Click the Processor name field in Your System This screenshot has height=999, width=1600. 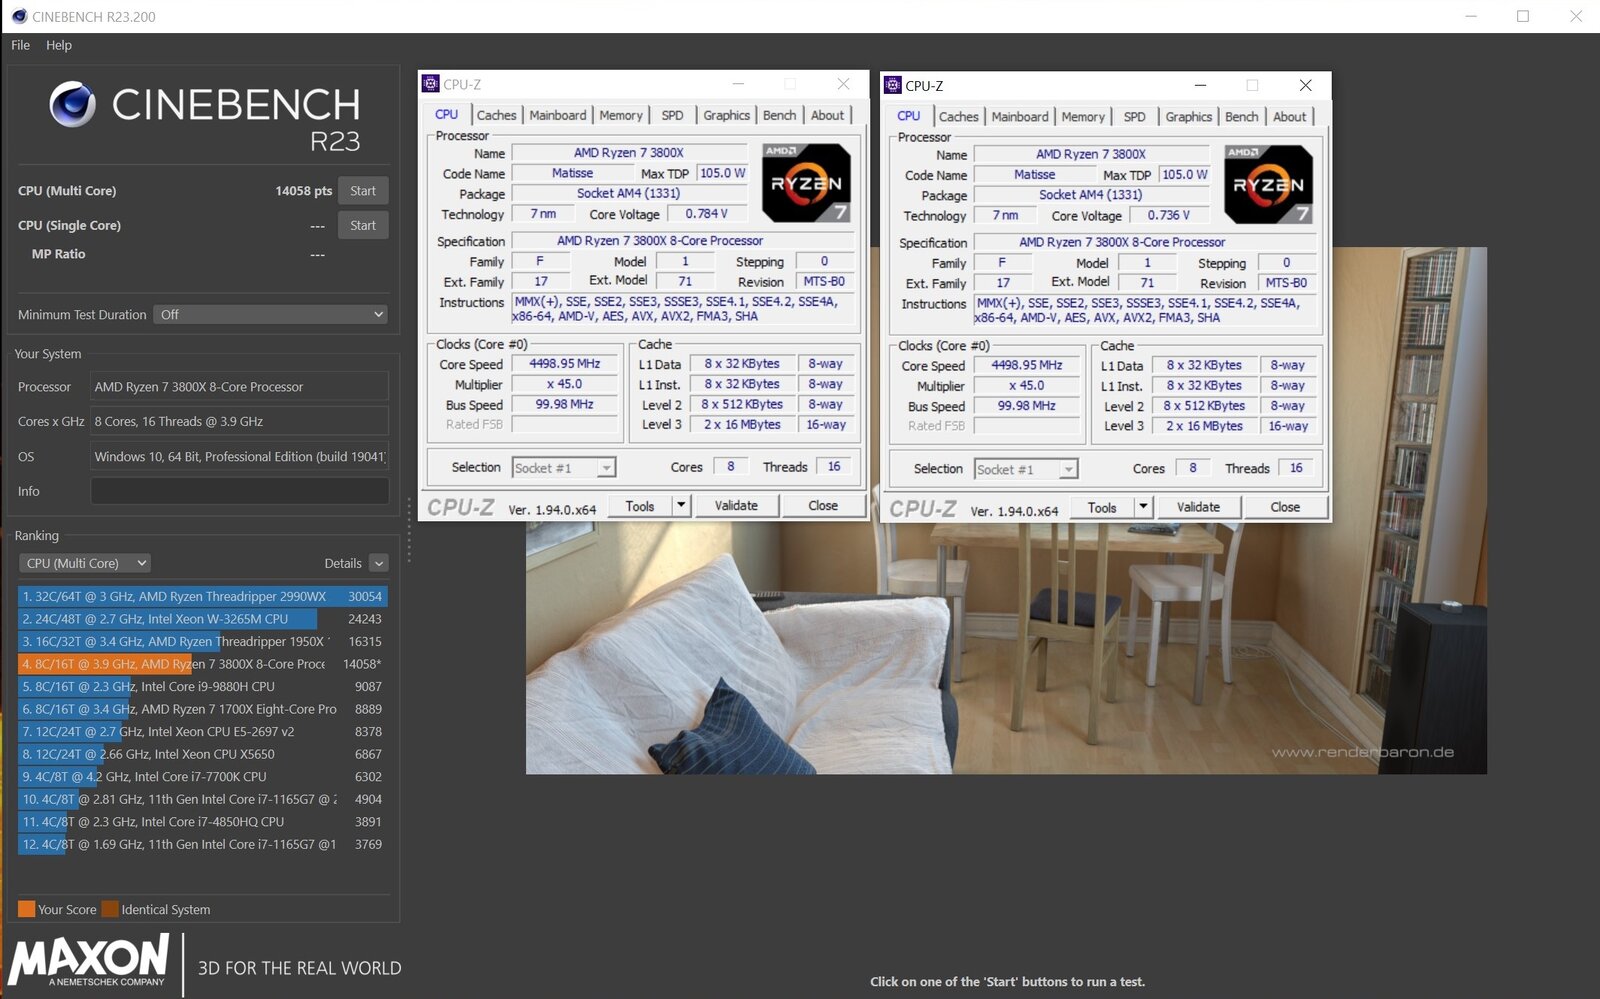coord(240,387)
